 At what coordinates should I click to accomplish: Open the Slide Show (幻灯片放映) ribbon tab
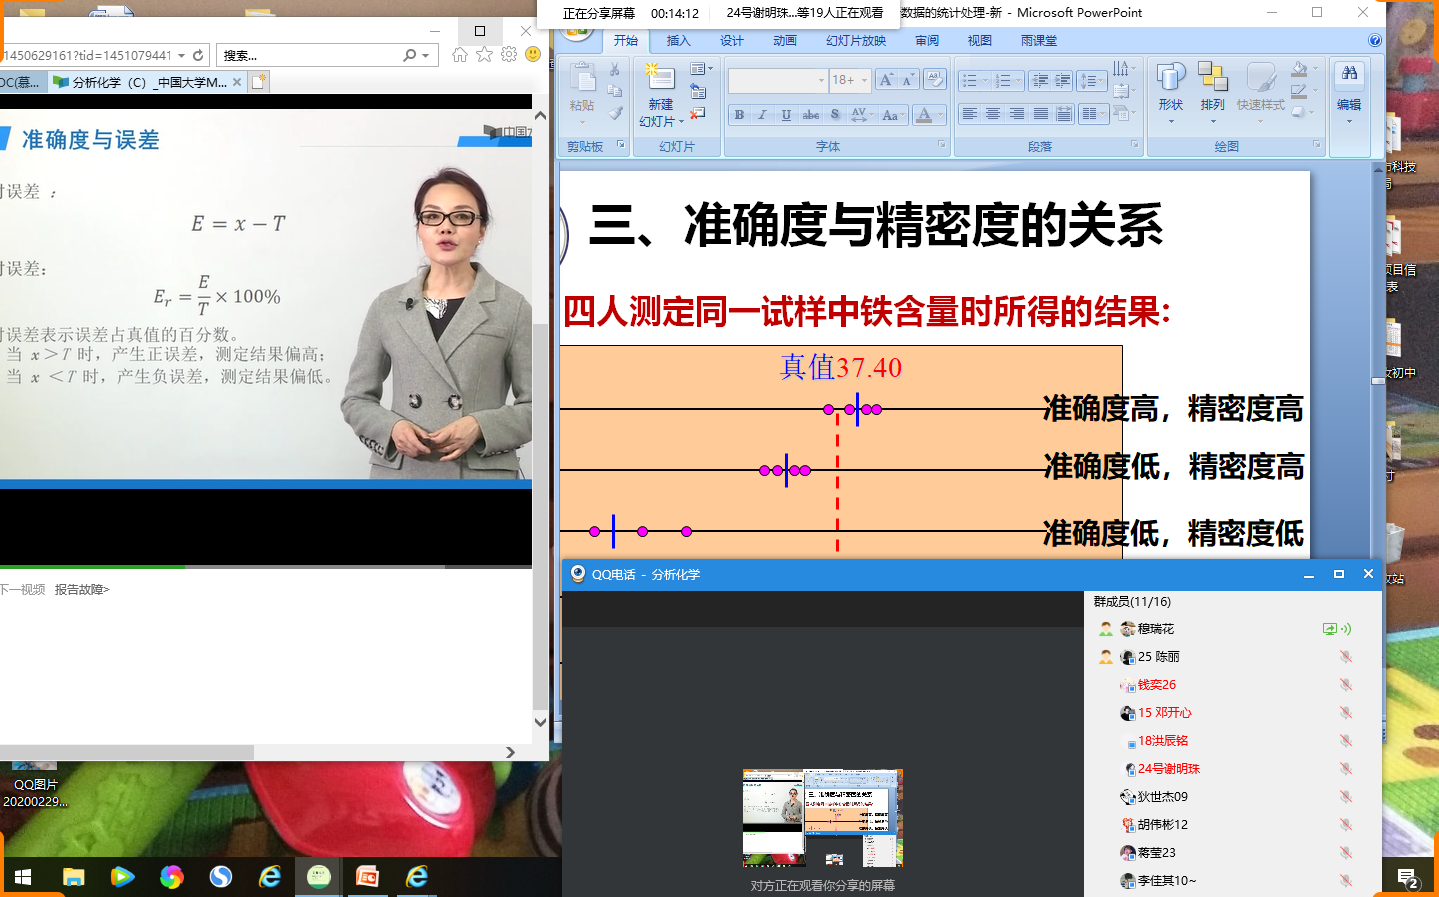tap(856, 41)
